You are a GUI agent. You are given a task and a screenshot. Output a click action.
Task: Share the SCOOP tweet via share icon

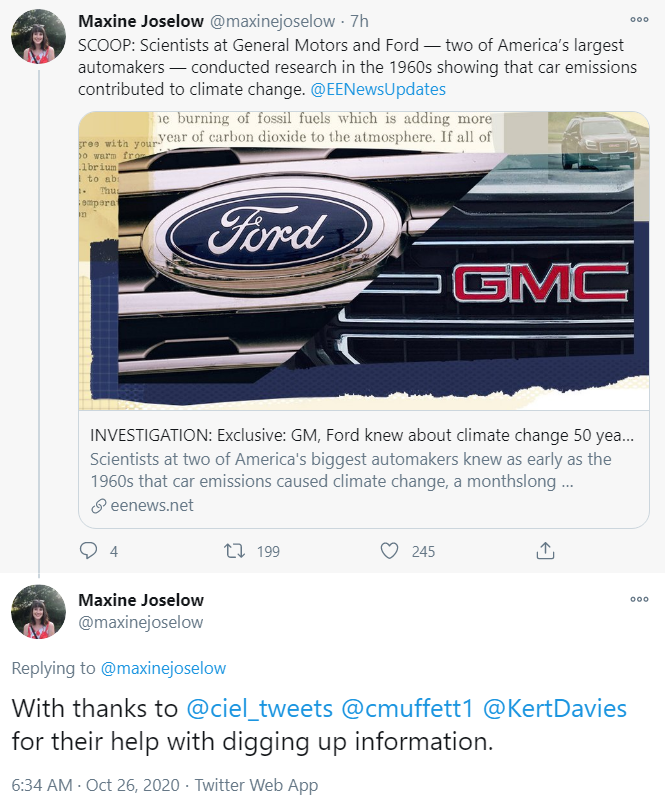pyautogui.click(x=545, y=551)
